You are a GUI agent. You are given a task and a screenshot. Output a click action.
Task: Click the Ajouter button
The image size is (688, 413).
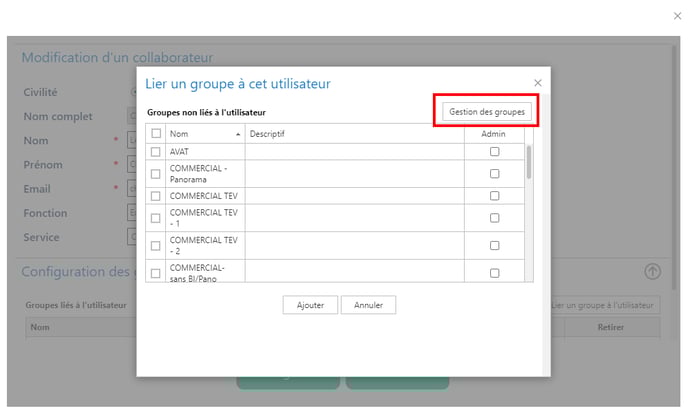tap(310, 305)
